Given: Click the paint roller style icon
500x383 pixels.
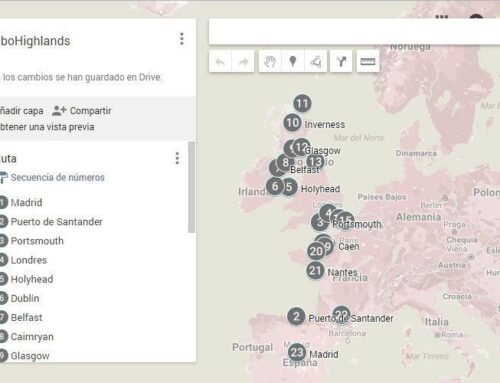Looking at the screenshot, I should (x=3, y=177).
